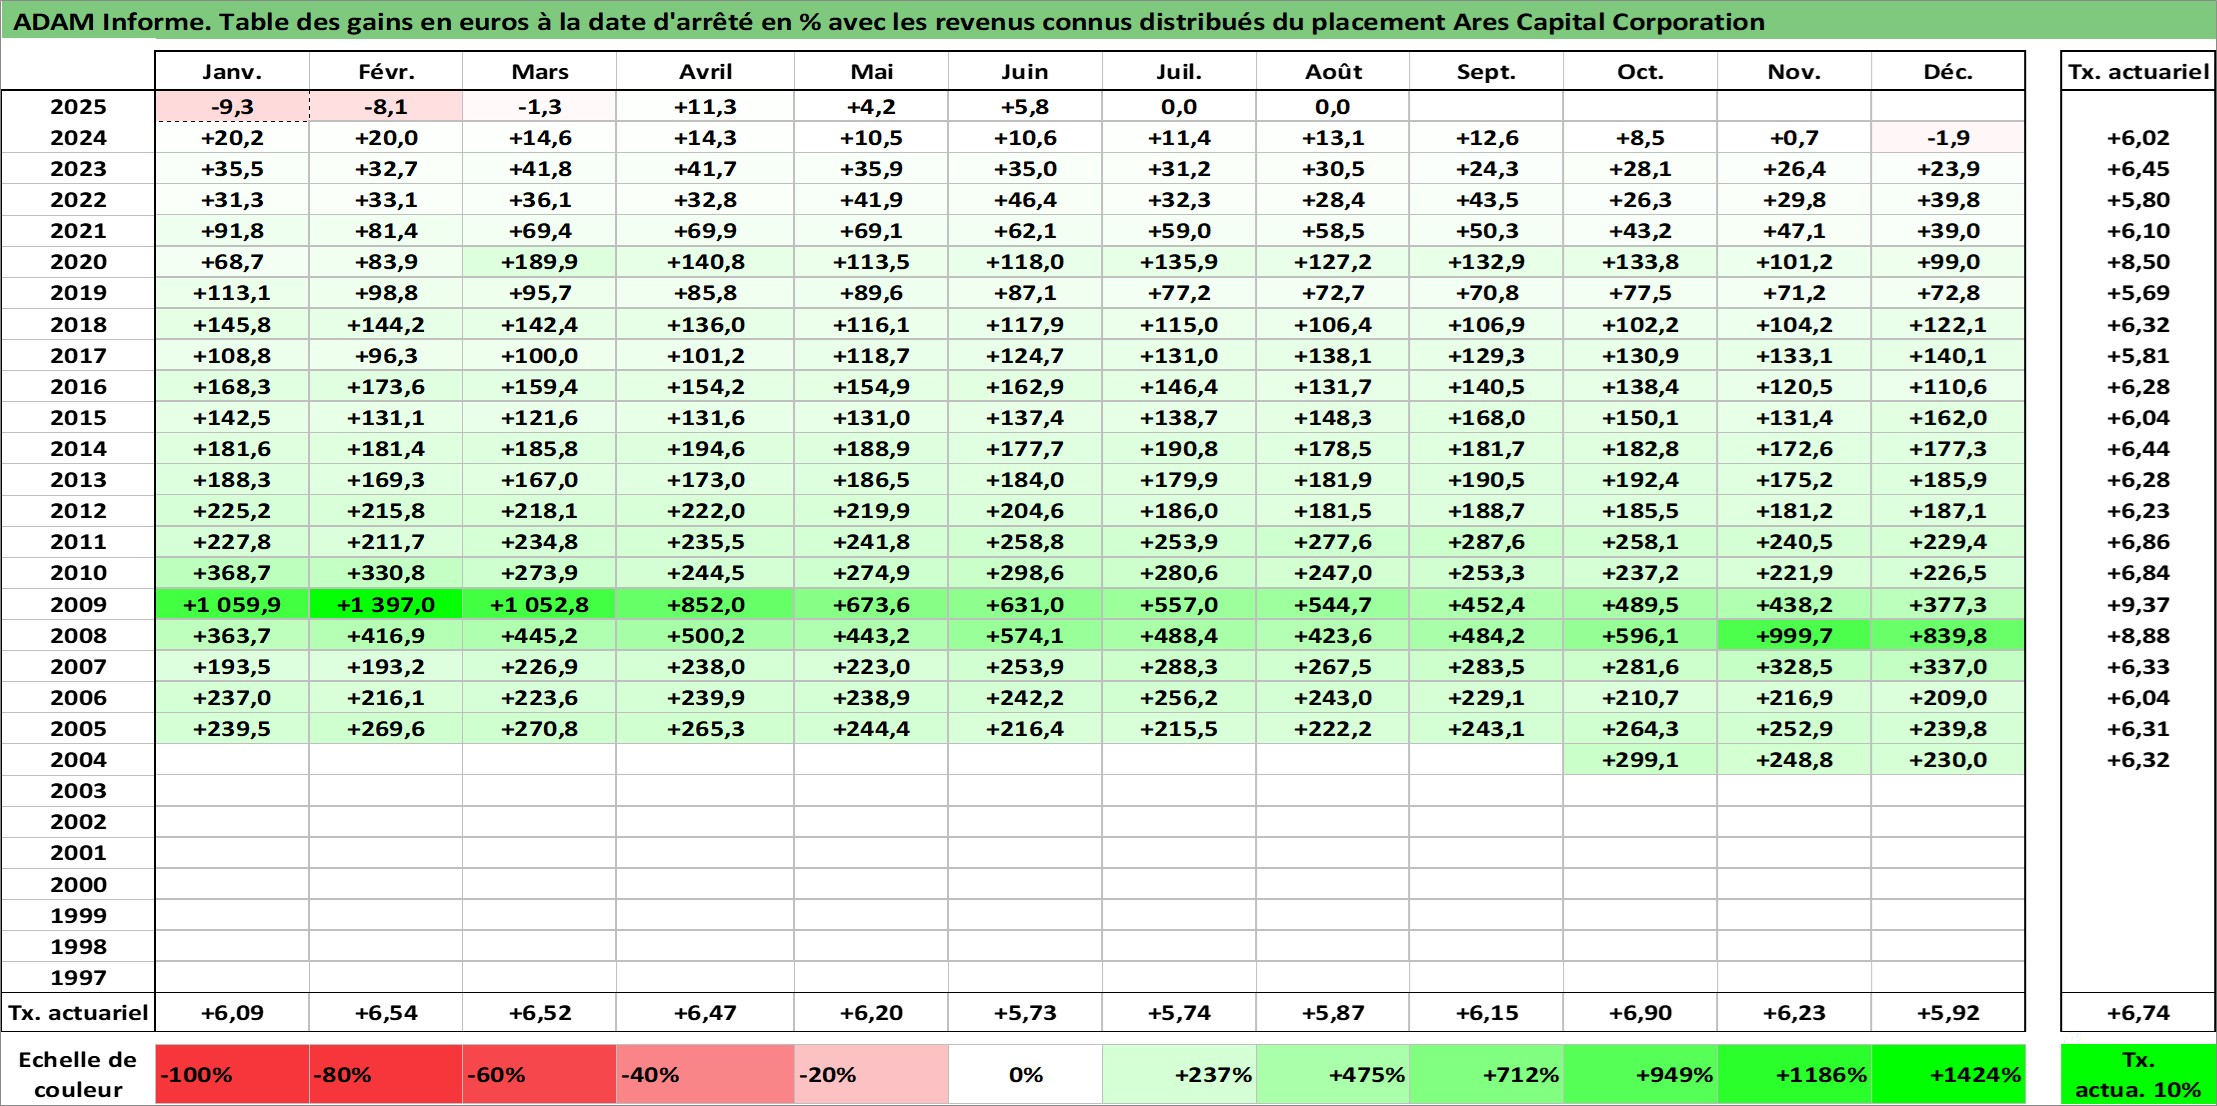Select the +230,0 cell in December 2004
The image size is (2217, 1106).
(x=1948, y=760)
